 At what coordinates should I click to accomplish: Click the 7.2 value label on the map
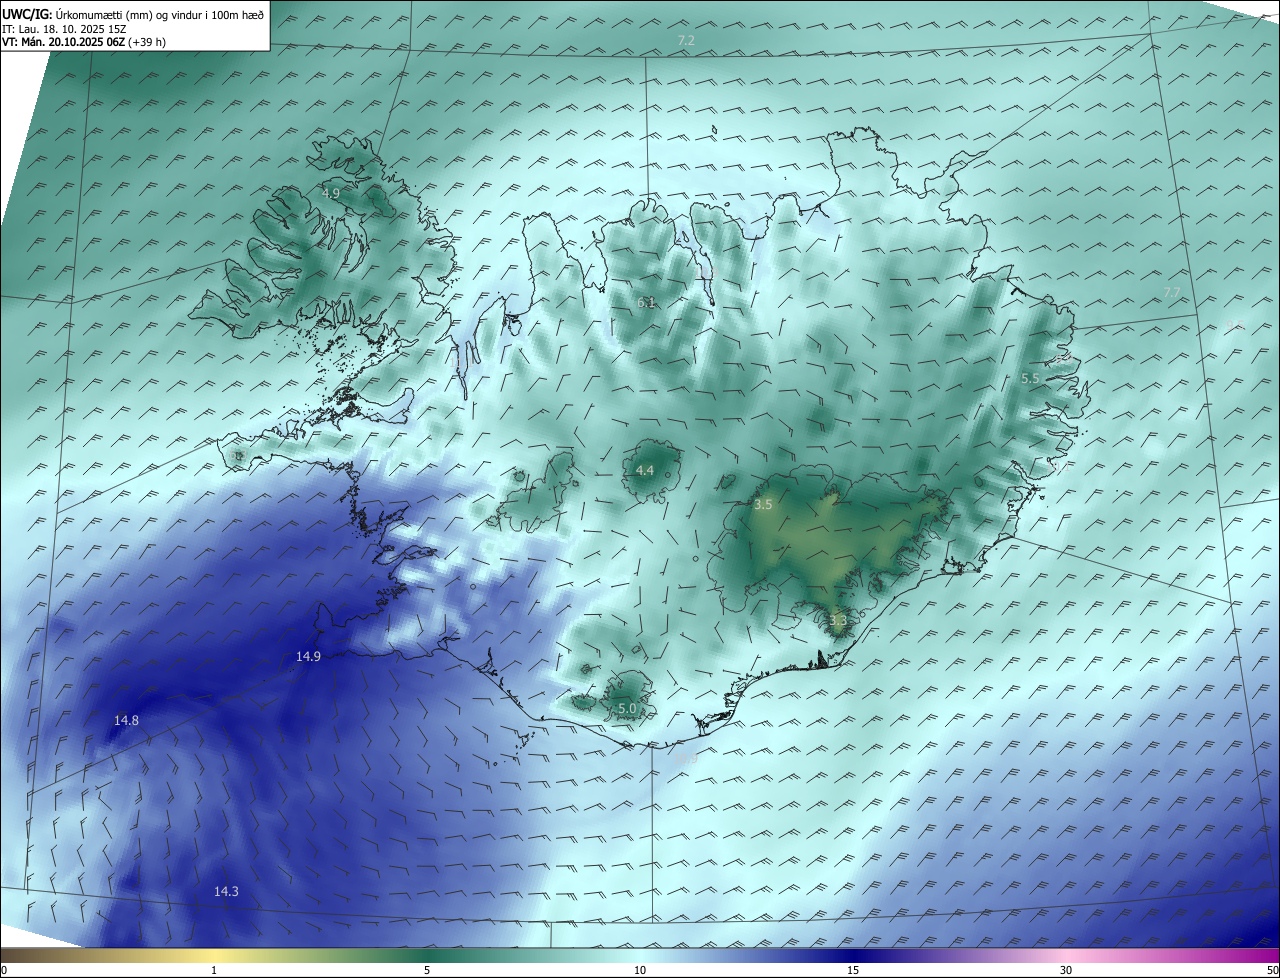click(686, 40)
